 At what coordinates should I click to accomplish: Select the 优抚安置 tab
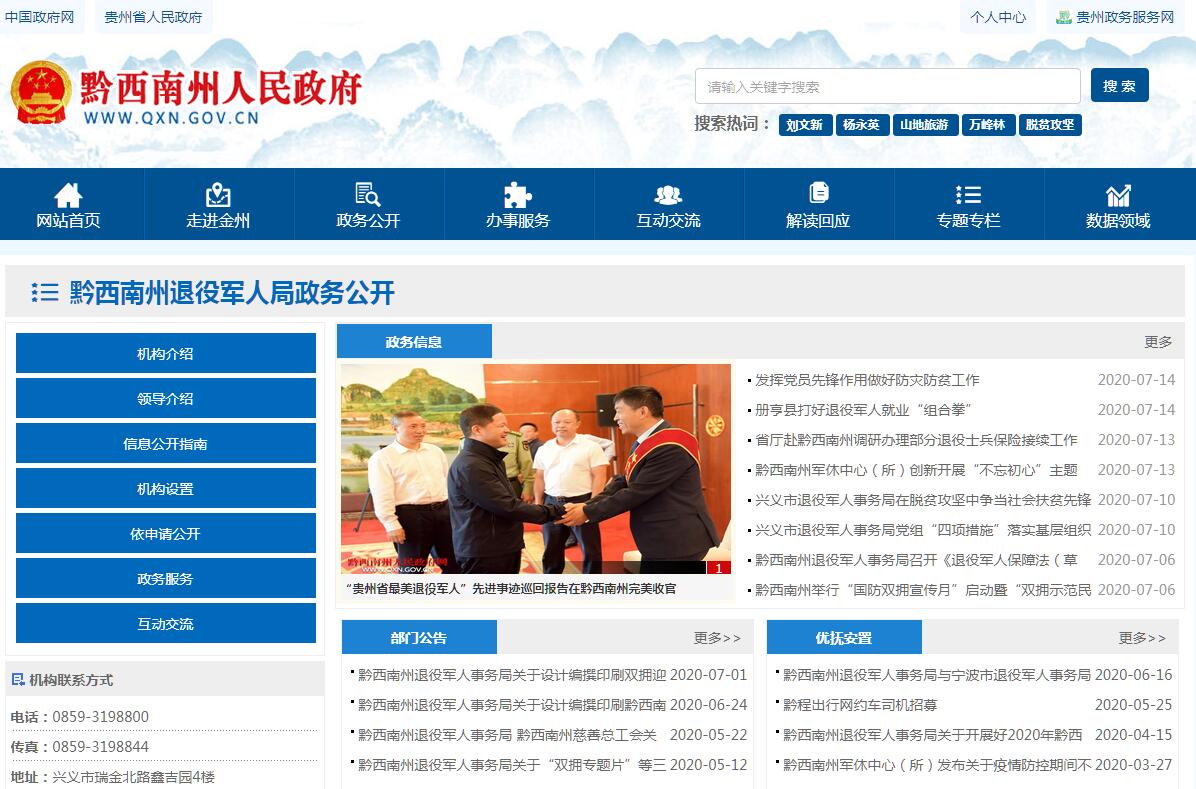pyautogui.click(x=844, y=637)
